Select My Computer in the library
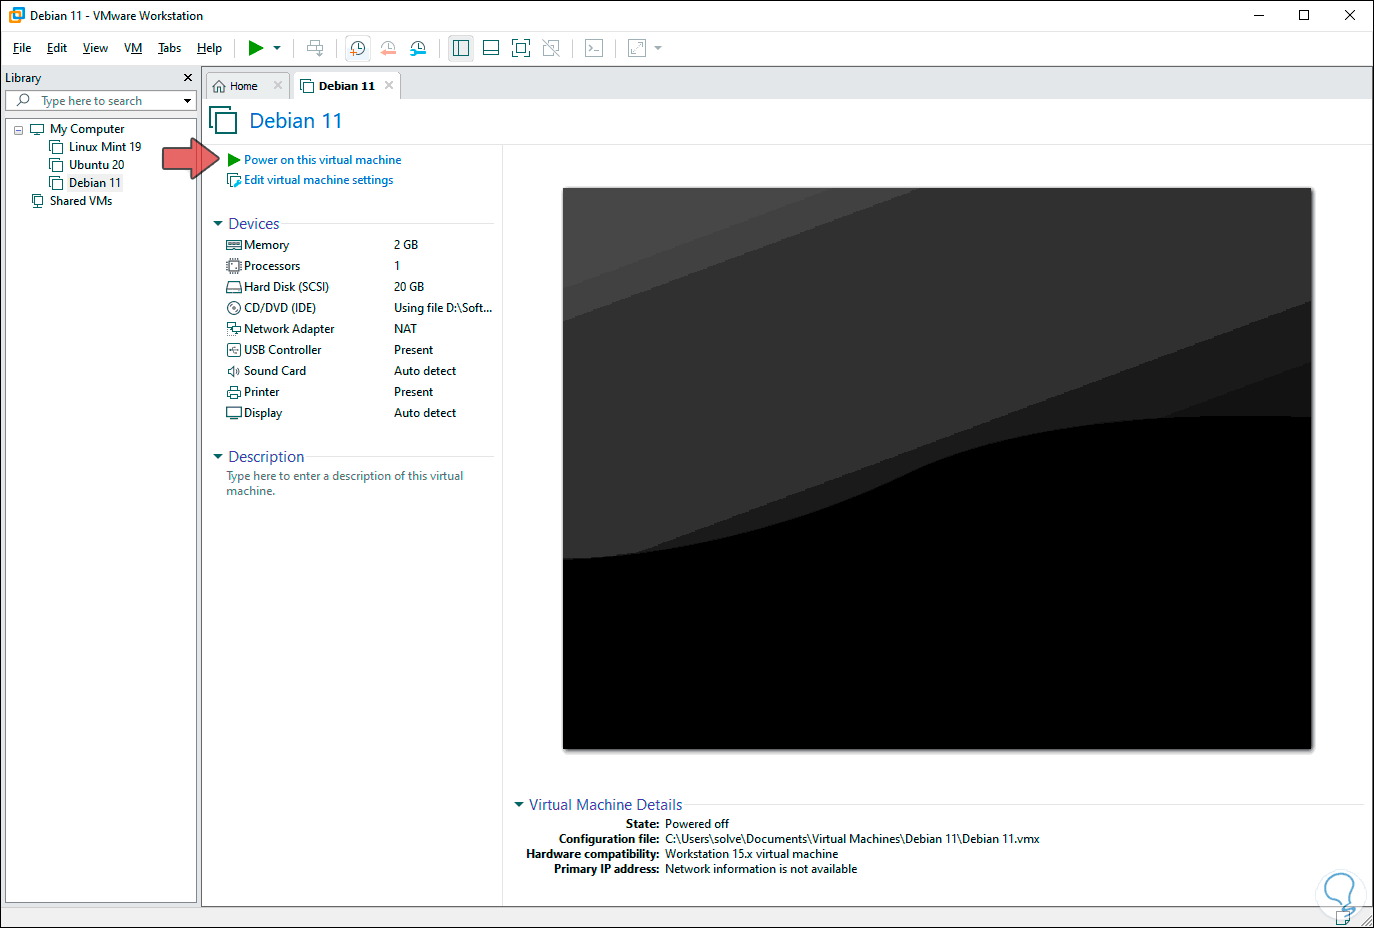The image size is (1374, 928). click(87, 129)
